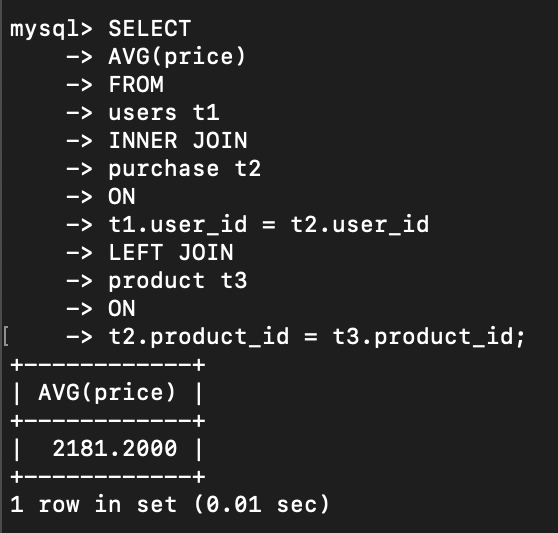
Task: Click the left bracket marker beside last query line
Action: pos(6,337)
